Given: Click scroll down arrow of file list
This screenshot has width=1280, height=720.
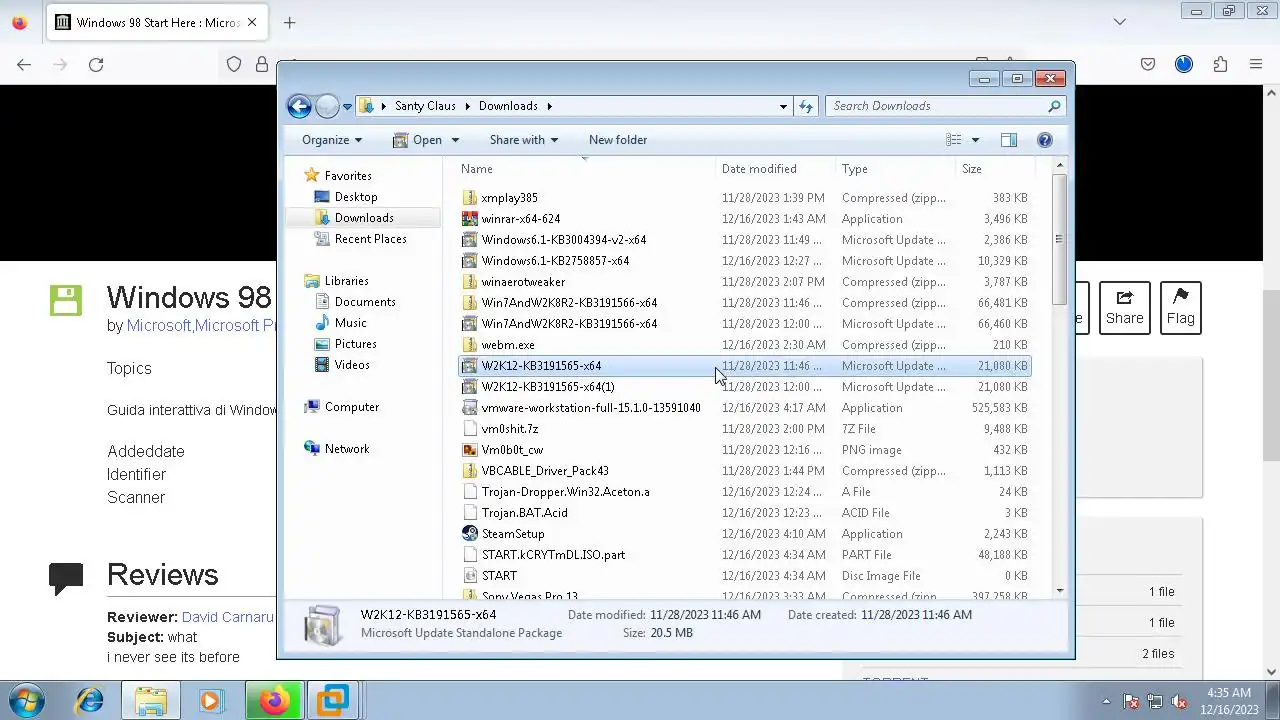Looking at the screenshot, I should coord(1059,591).
